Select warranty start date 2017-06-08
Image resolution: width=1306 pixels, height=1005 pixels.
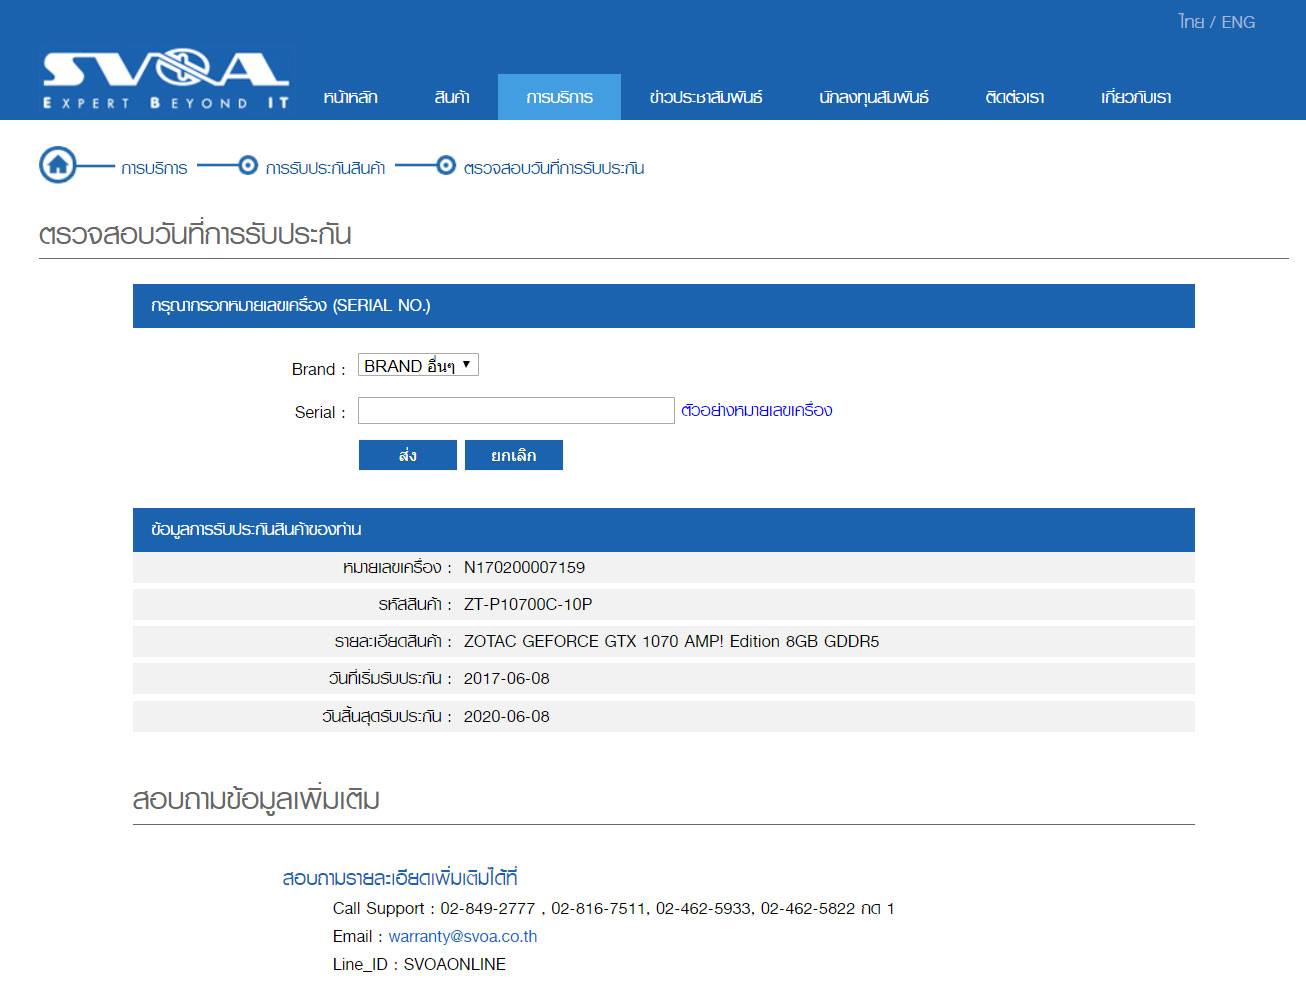coord(507,678)
